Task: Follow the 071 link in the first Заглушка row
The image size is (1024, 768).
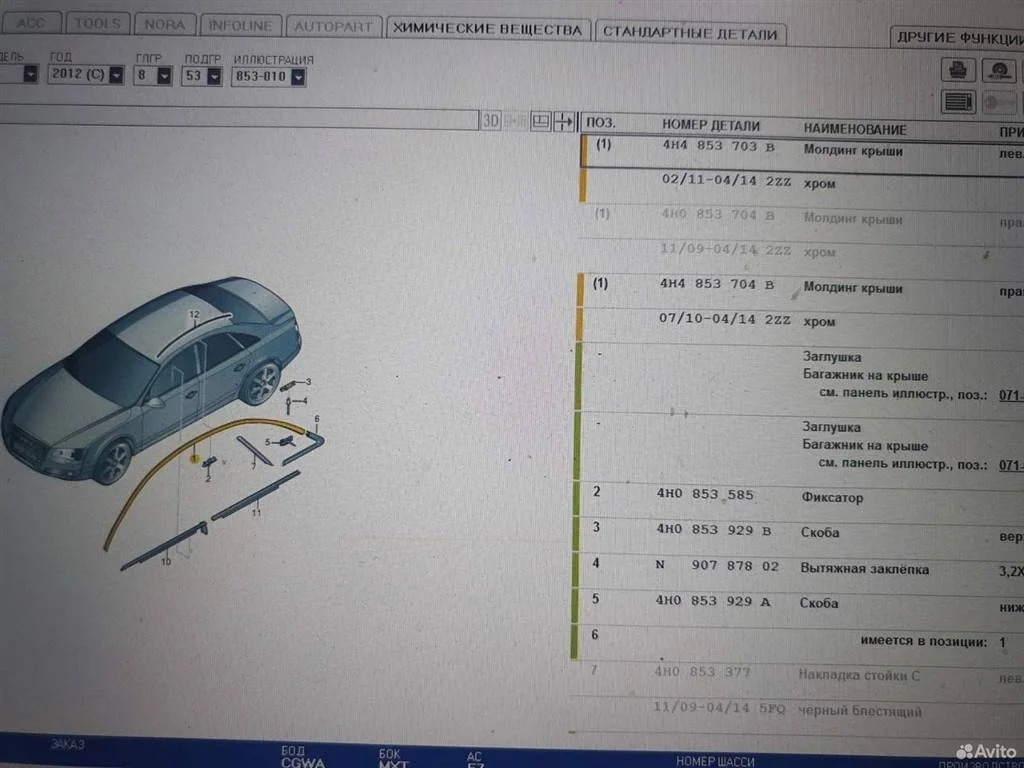Action: pos(1010,394)
